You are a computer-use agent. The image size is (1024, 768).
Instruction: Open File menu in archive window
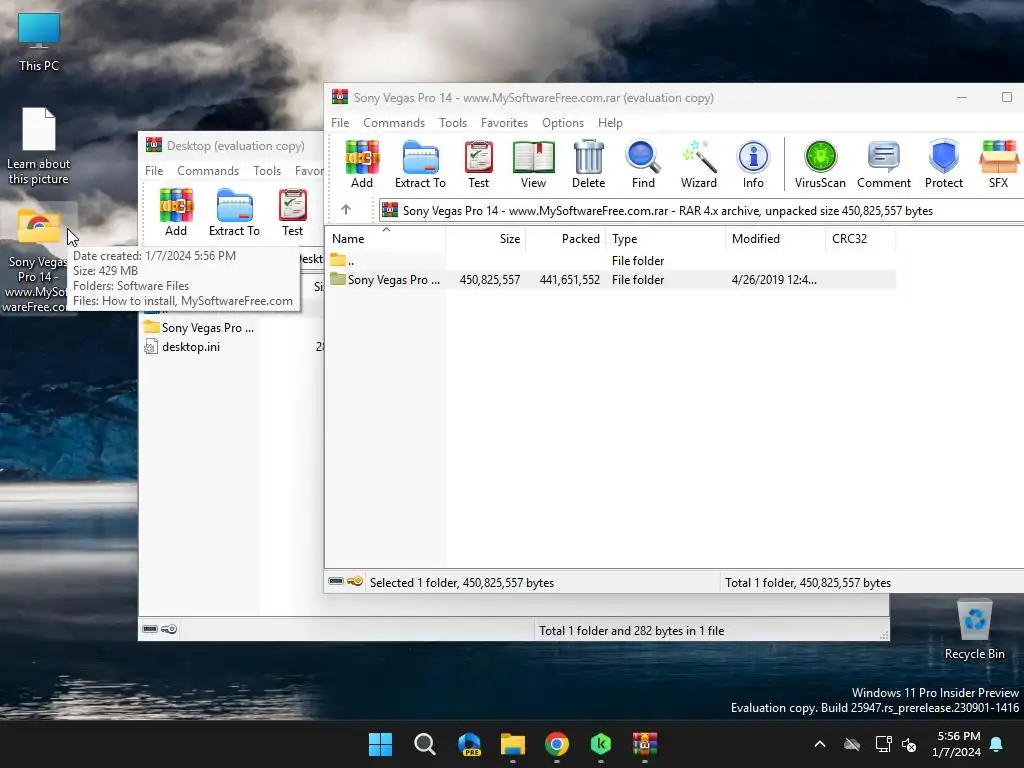tap(340, 123)
